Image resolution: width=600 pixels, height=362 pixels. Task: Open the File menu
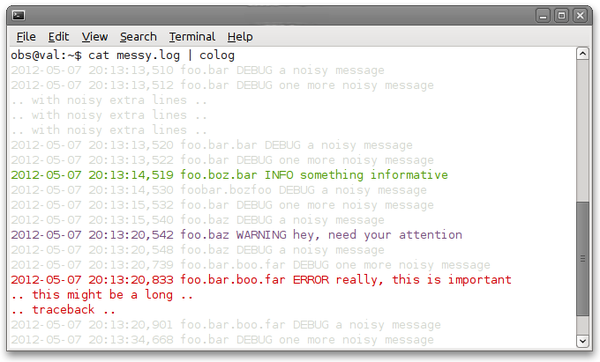point(26,37)
